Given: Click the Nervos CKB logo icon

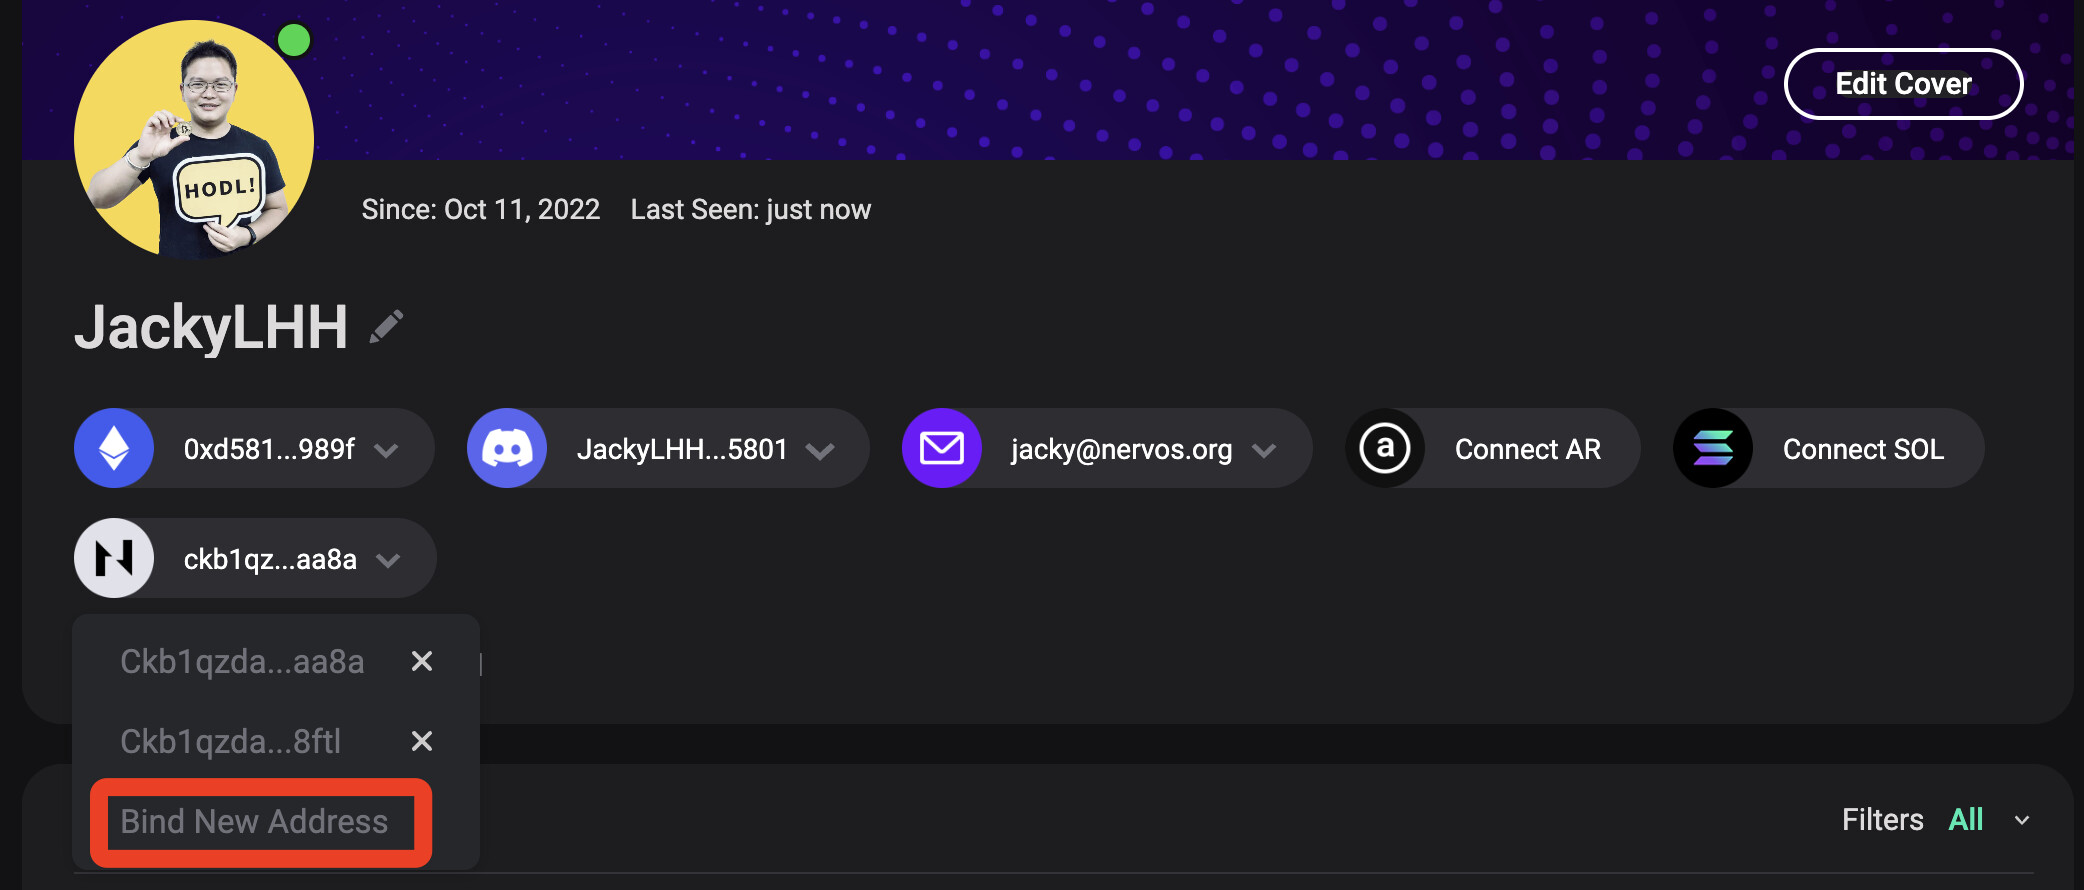Looking at the screenshot, I should [114, 559].
